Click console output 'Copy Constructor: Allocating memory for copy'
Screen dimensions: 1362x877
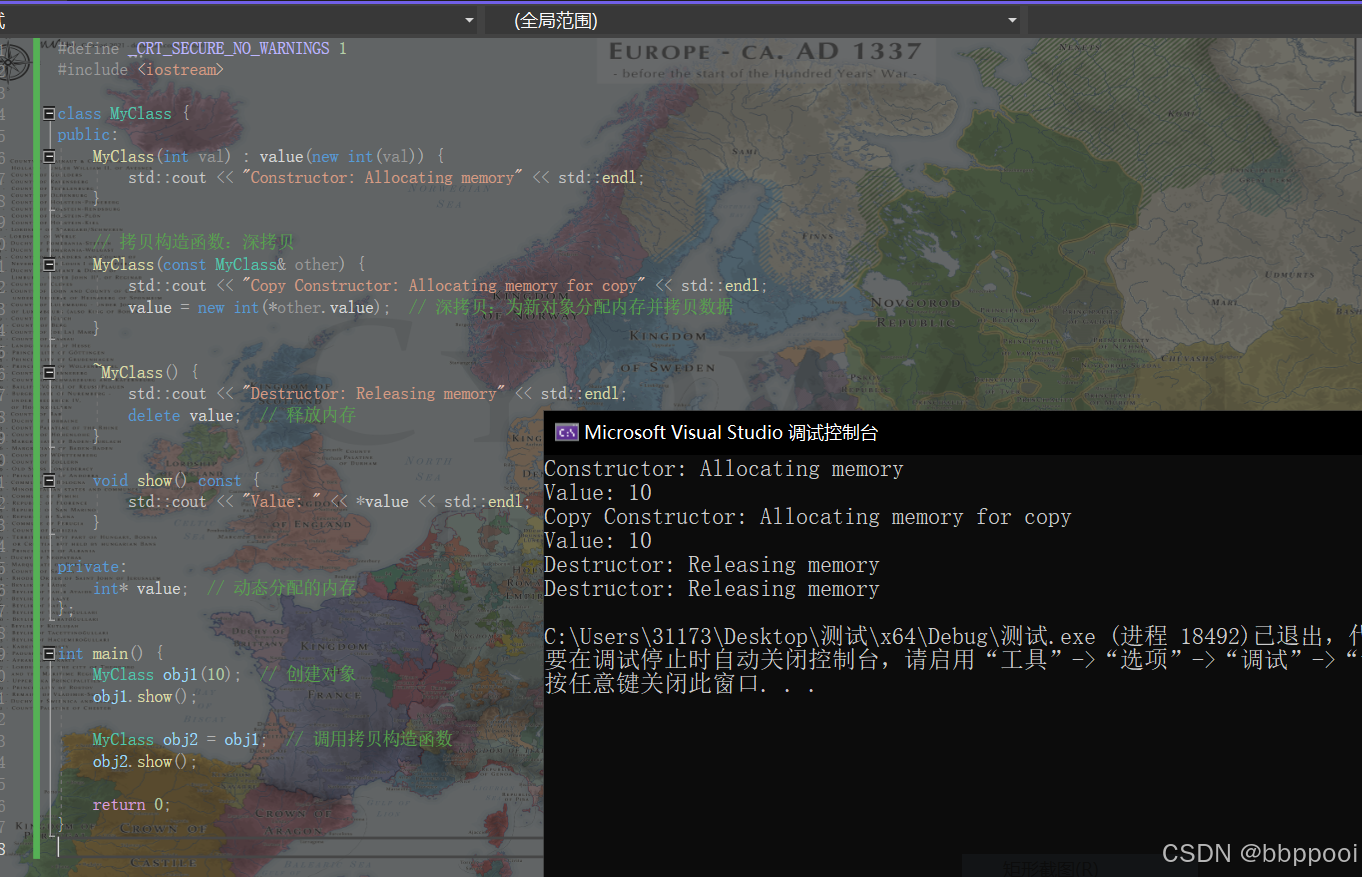coord(808,517)
